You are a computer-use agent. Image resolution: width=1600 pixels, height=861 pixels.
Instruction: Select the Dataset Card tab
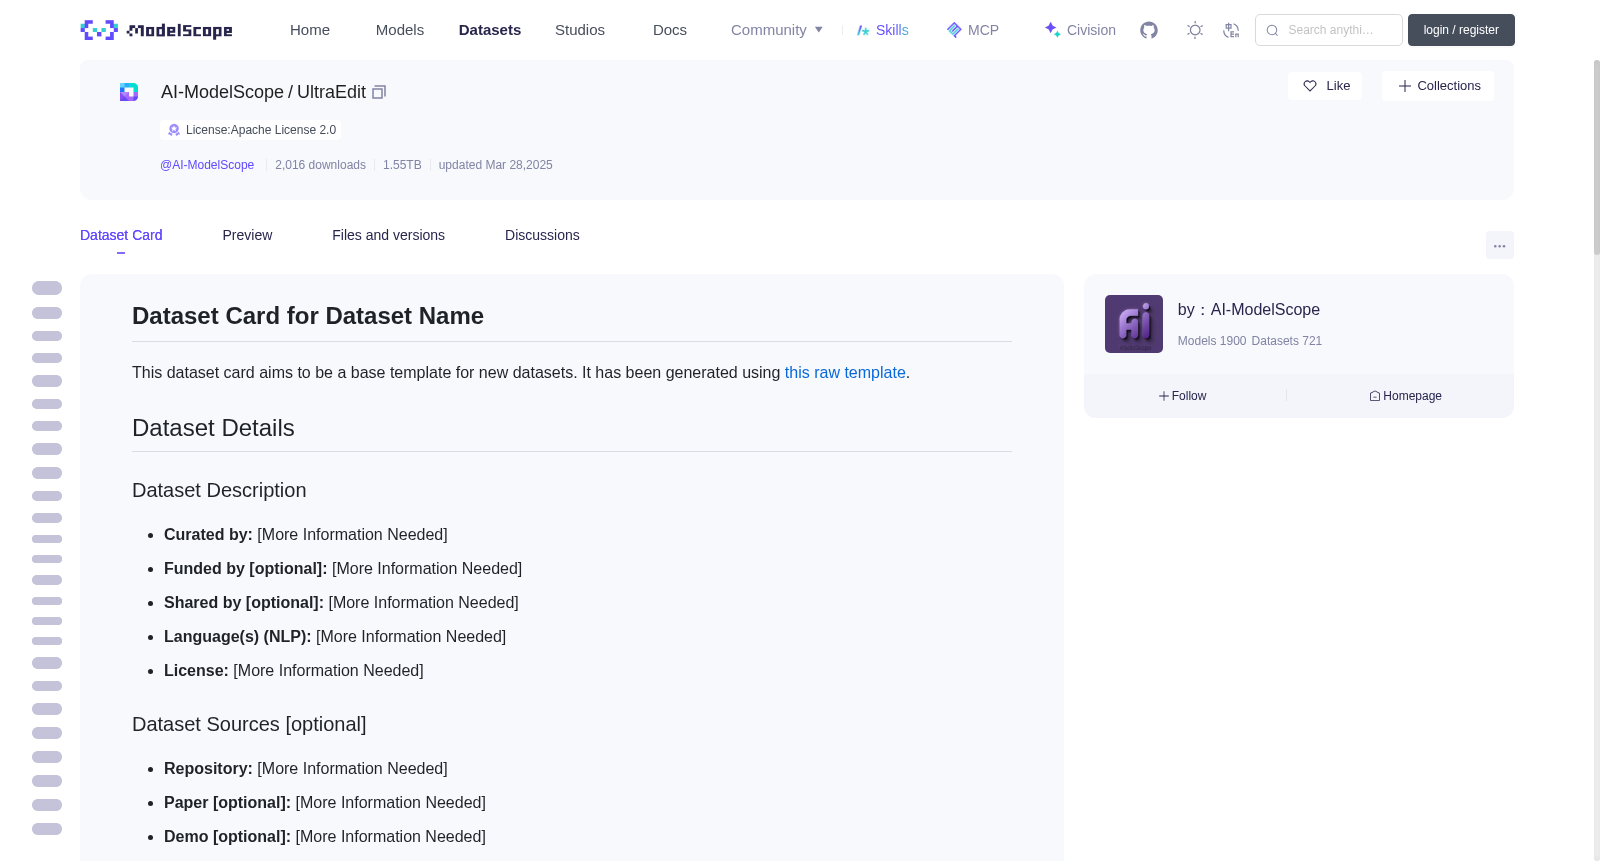(x=121, y=235)
